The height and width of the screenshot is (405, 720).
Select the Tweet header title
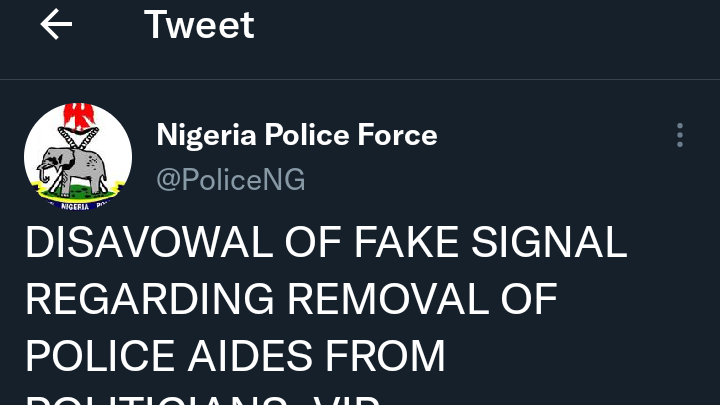coord(199,25)
